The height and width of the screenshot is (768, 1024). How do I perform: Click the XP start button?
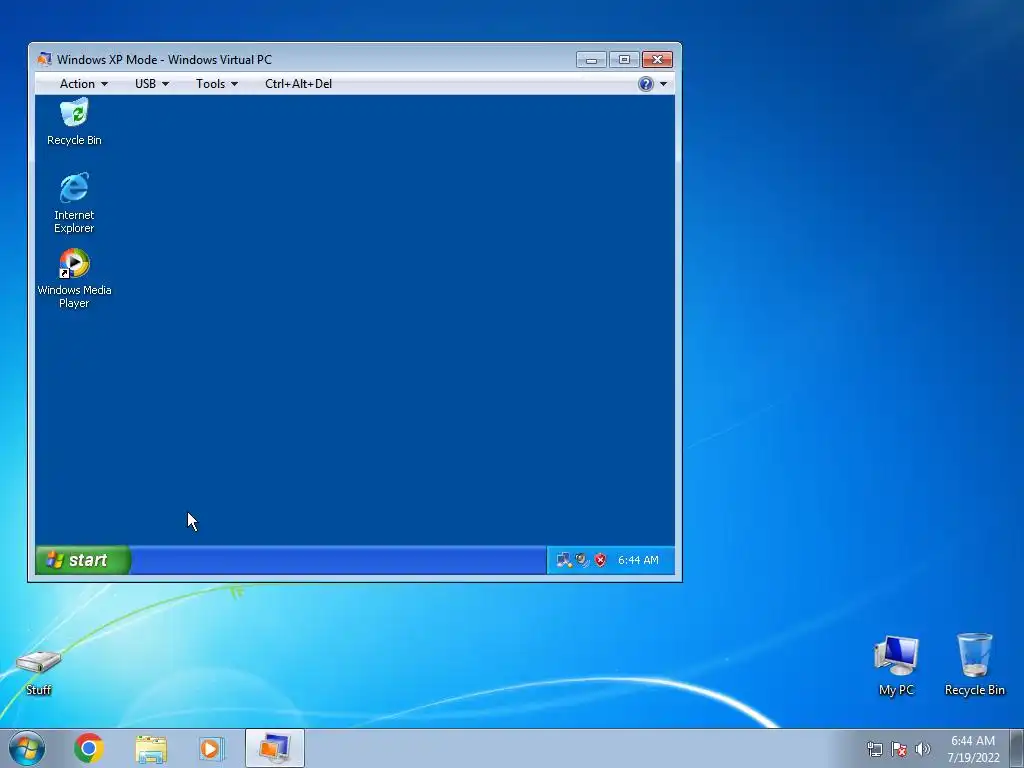pos(83,560)
